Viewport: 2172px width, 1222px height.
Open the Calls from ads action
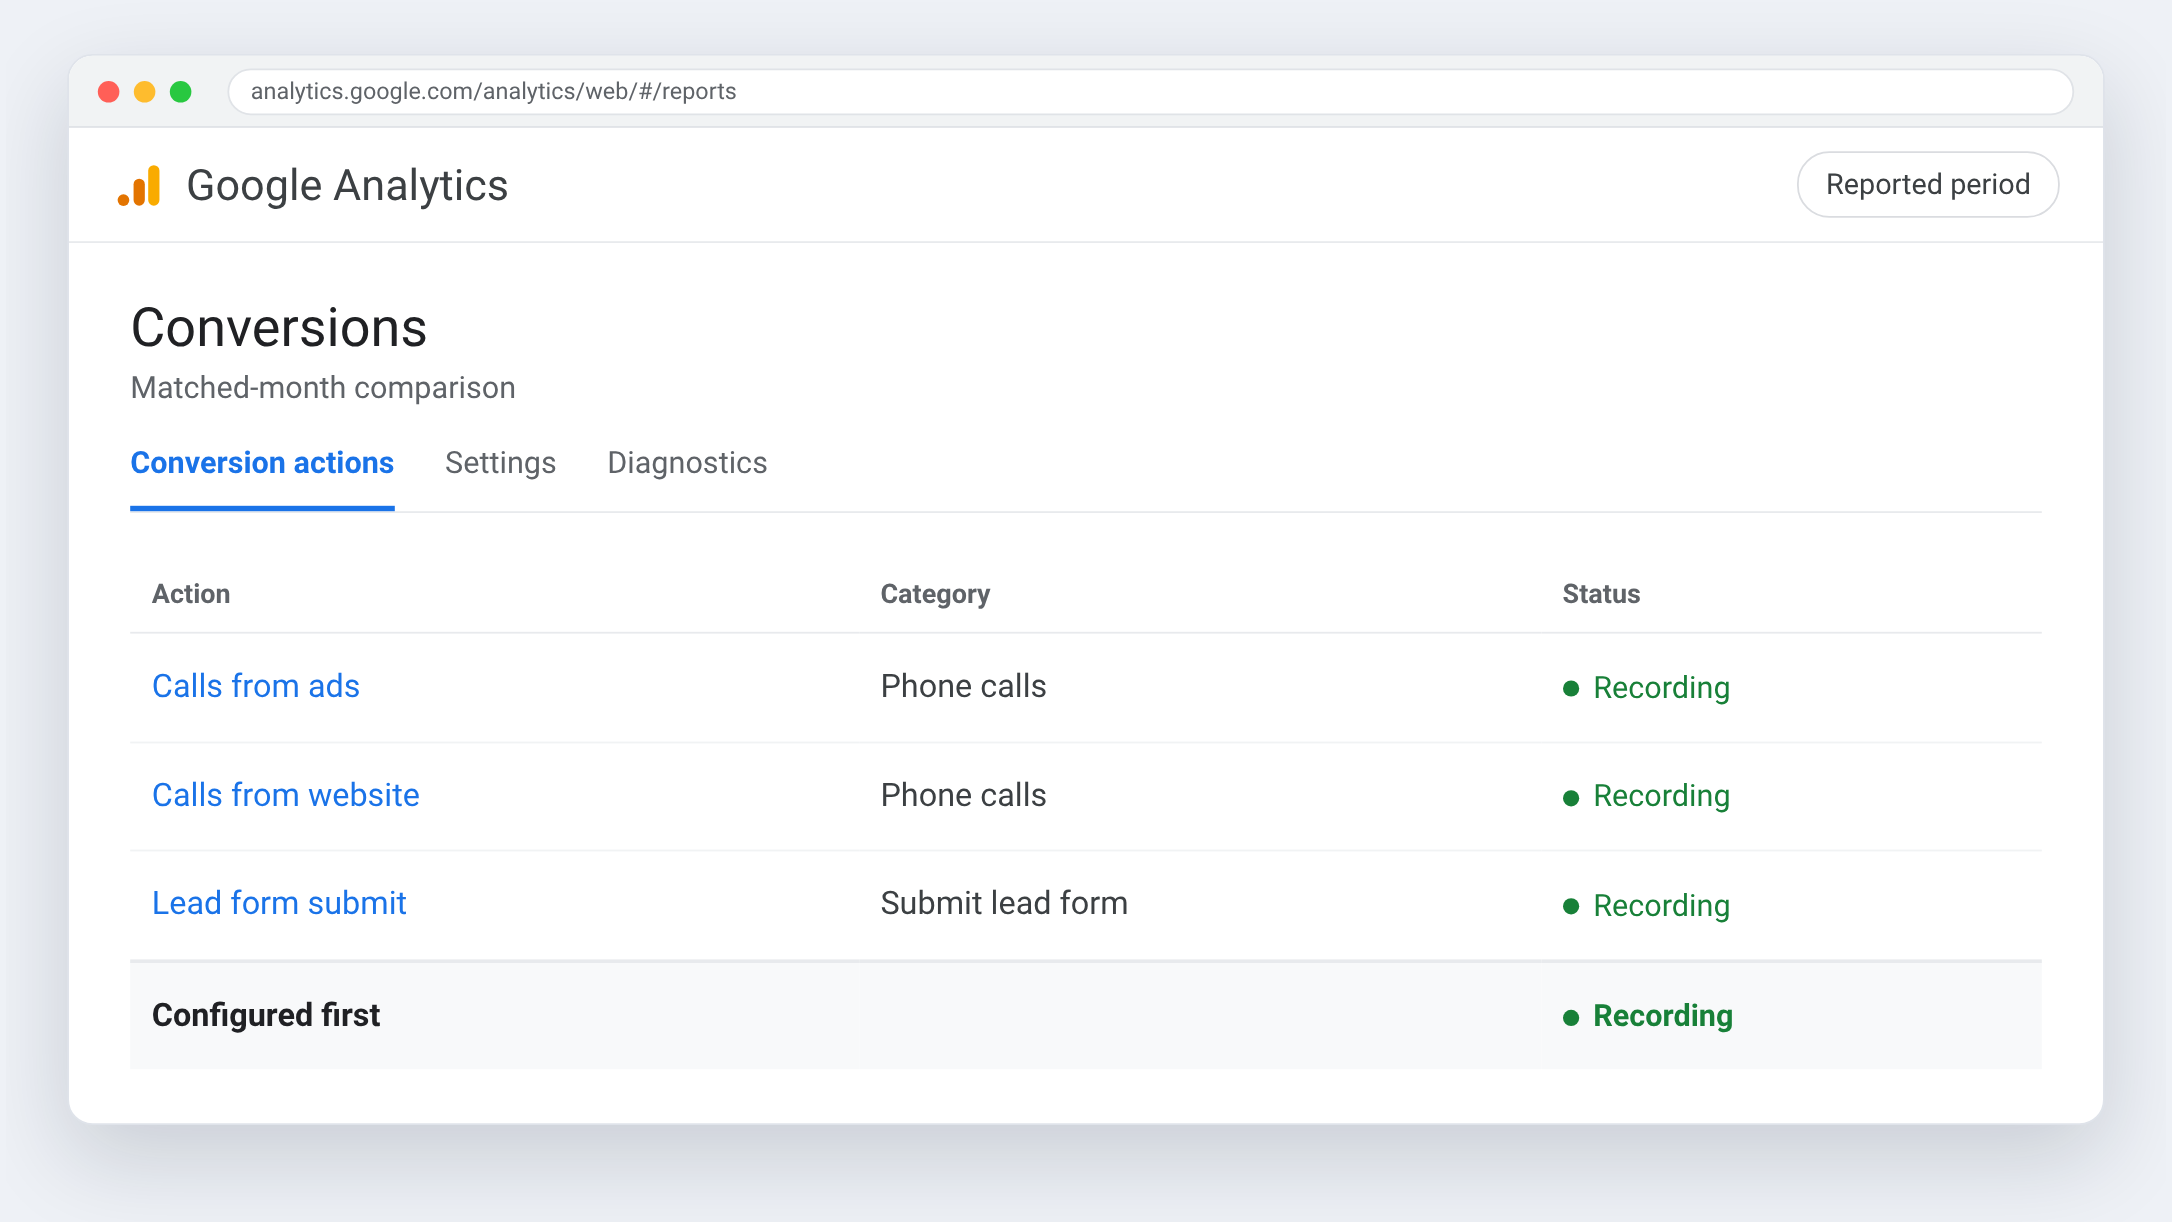[x=256, y=686]
